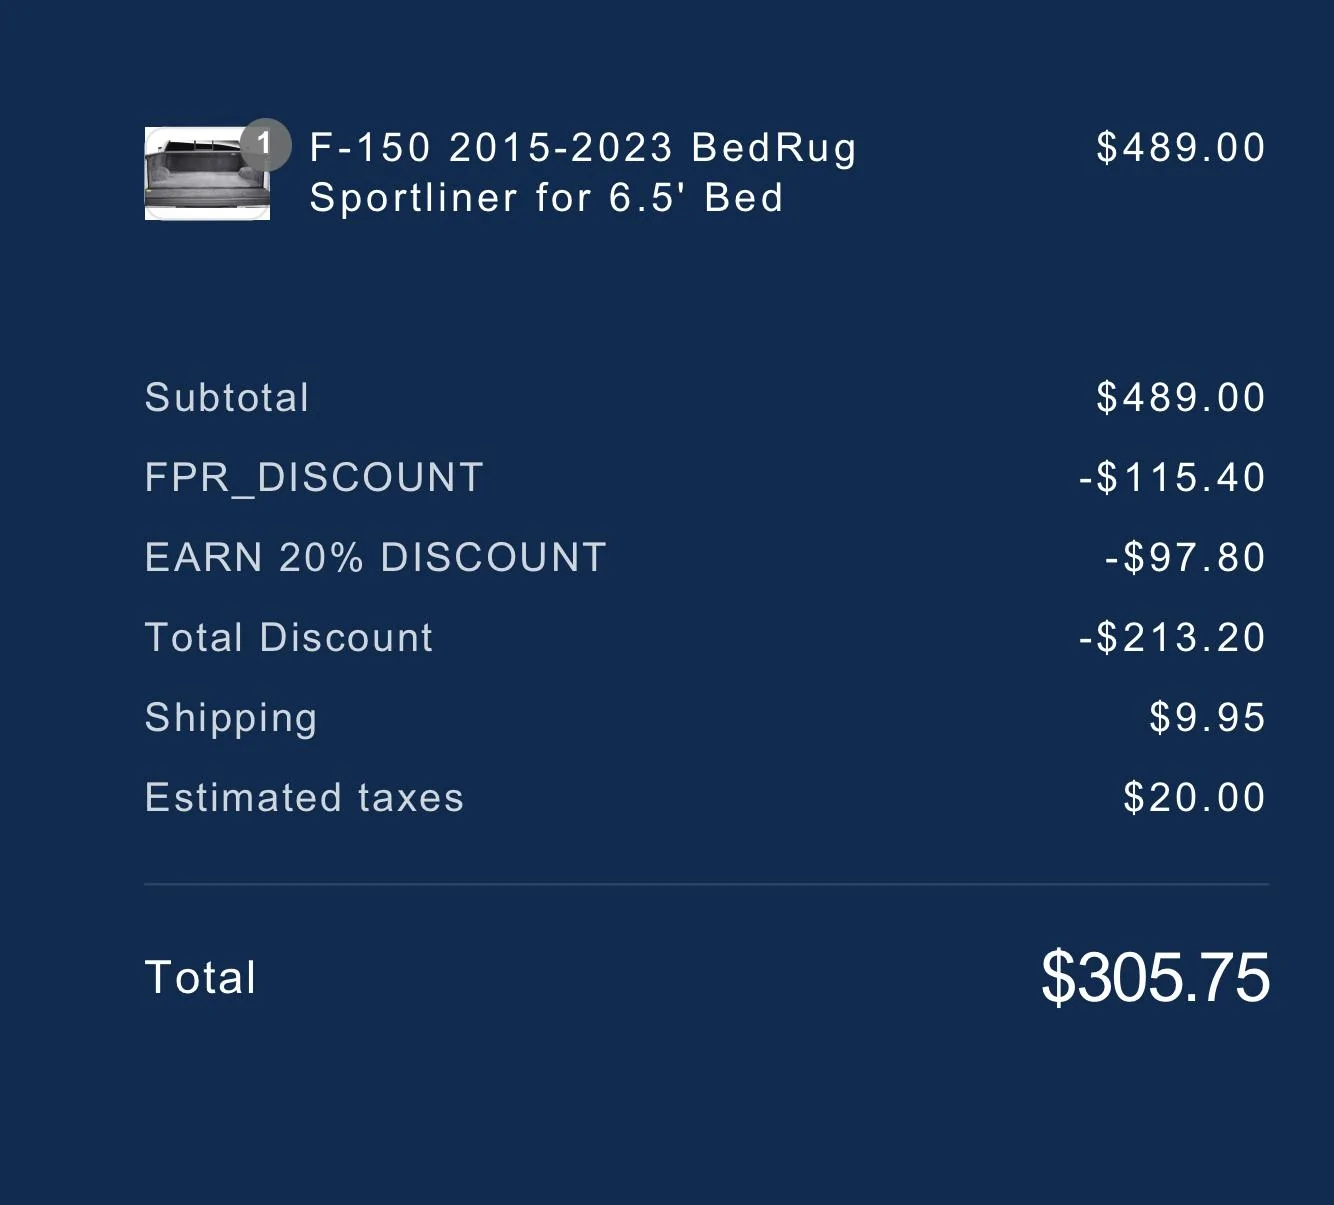Image resolution: width=1334 pixels, height=1205 pixels.
Task: Click the $9.95 shipping cost
Action: click(1207, 718)
